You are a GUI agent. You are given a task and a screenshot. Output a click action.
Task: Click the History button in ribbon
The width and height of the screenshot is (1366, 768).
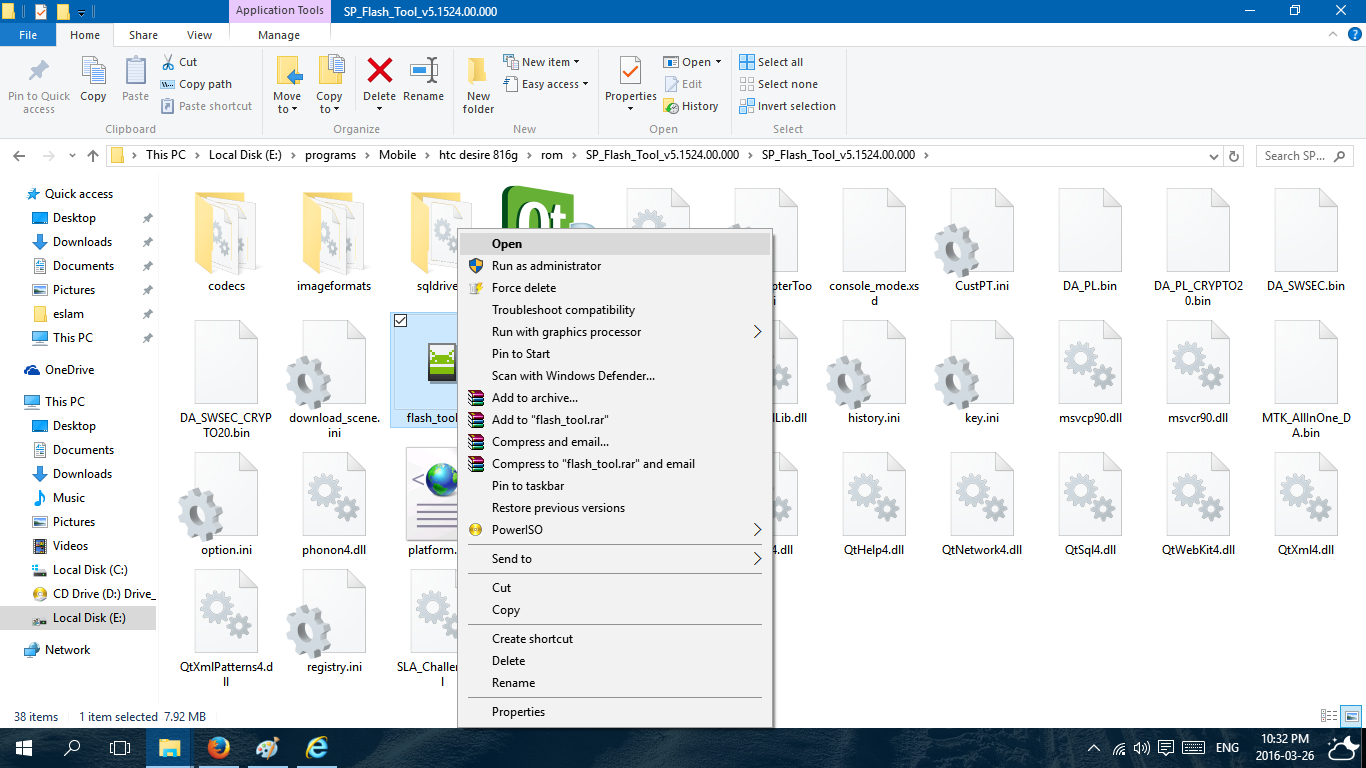[690, 106]
